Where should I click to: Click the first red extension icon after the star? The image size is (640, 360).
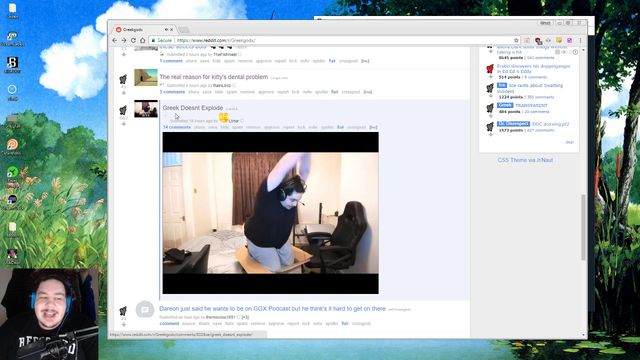(x=527, y=40)
